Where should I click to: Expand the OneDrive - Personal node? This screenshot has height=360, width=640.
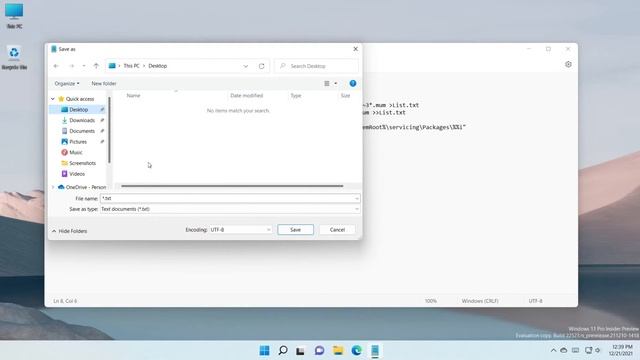(53, 187)
